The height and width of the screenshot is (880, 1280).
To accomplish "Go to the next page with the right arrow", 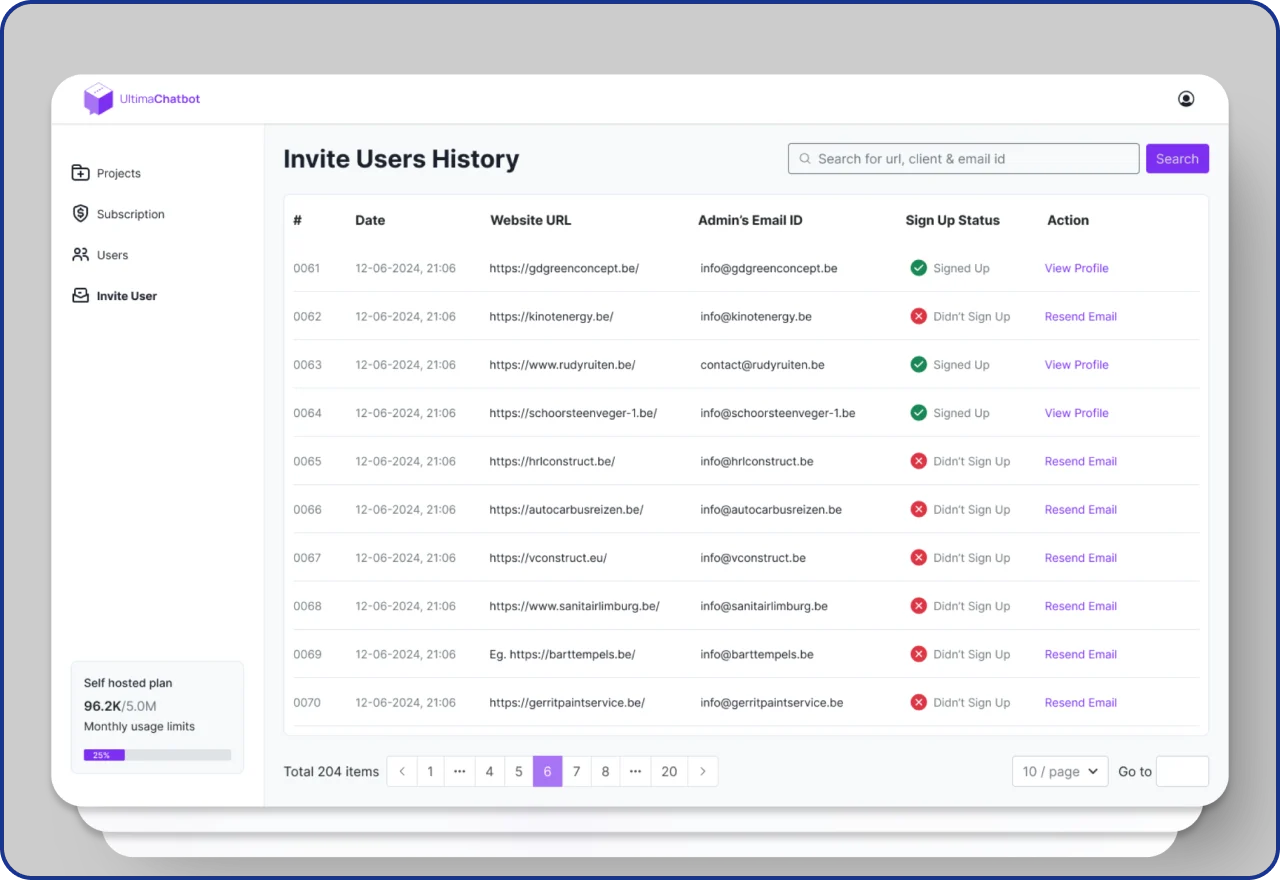I will click(x=703, y=771).
